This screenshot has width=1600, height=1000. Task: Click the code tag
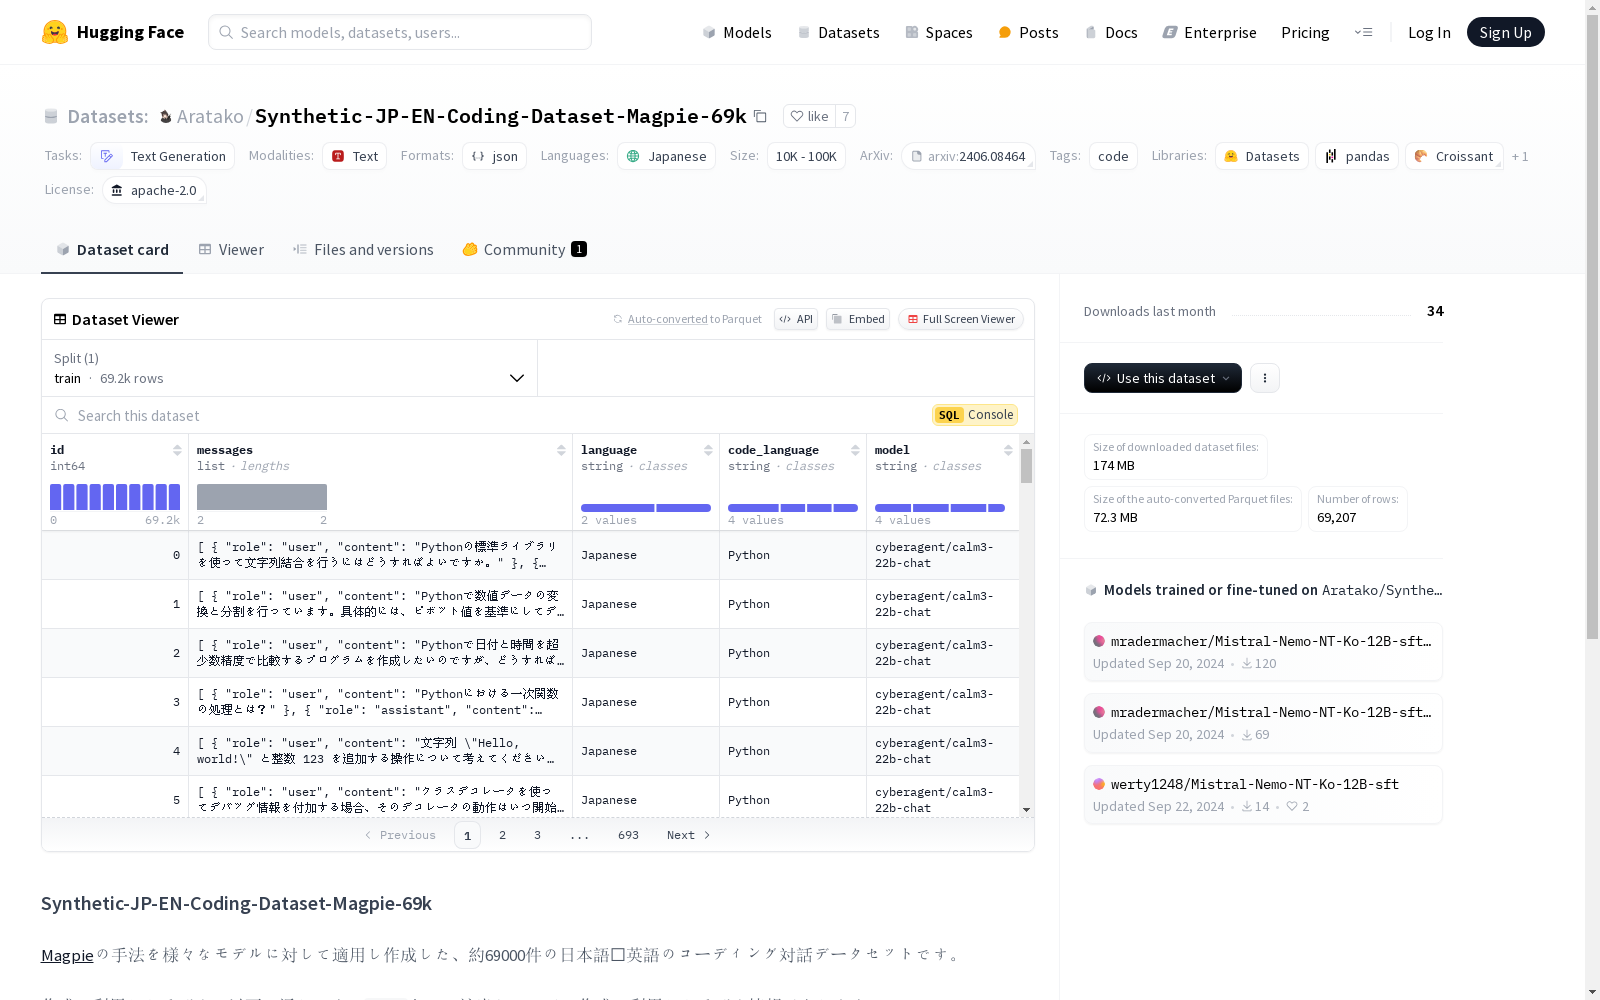[1113, 156]
